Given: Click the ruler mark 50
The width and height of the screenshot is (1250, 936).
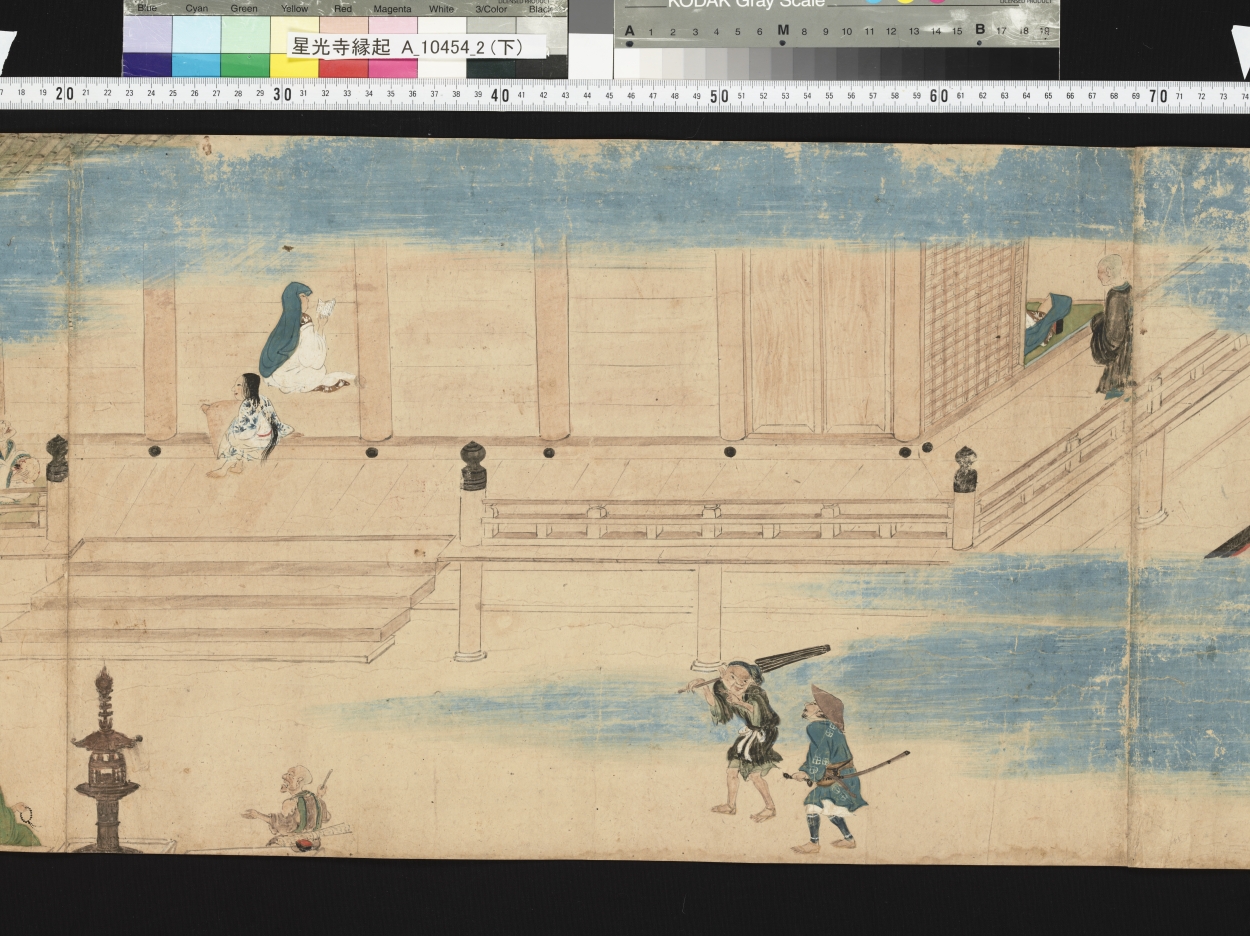Looking at the screenshot, I should 718,95.
